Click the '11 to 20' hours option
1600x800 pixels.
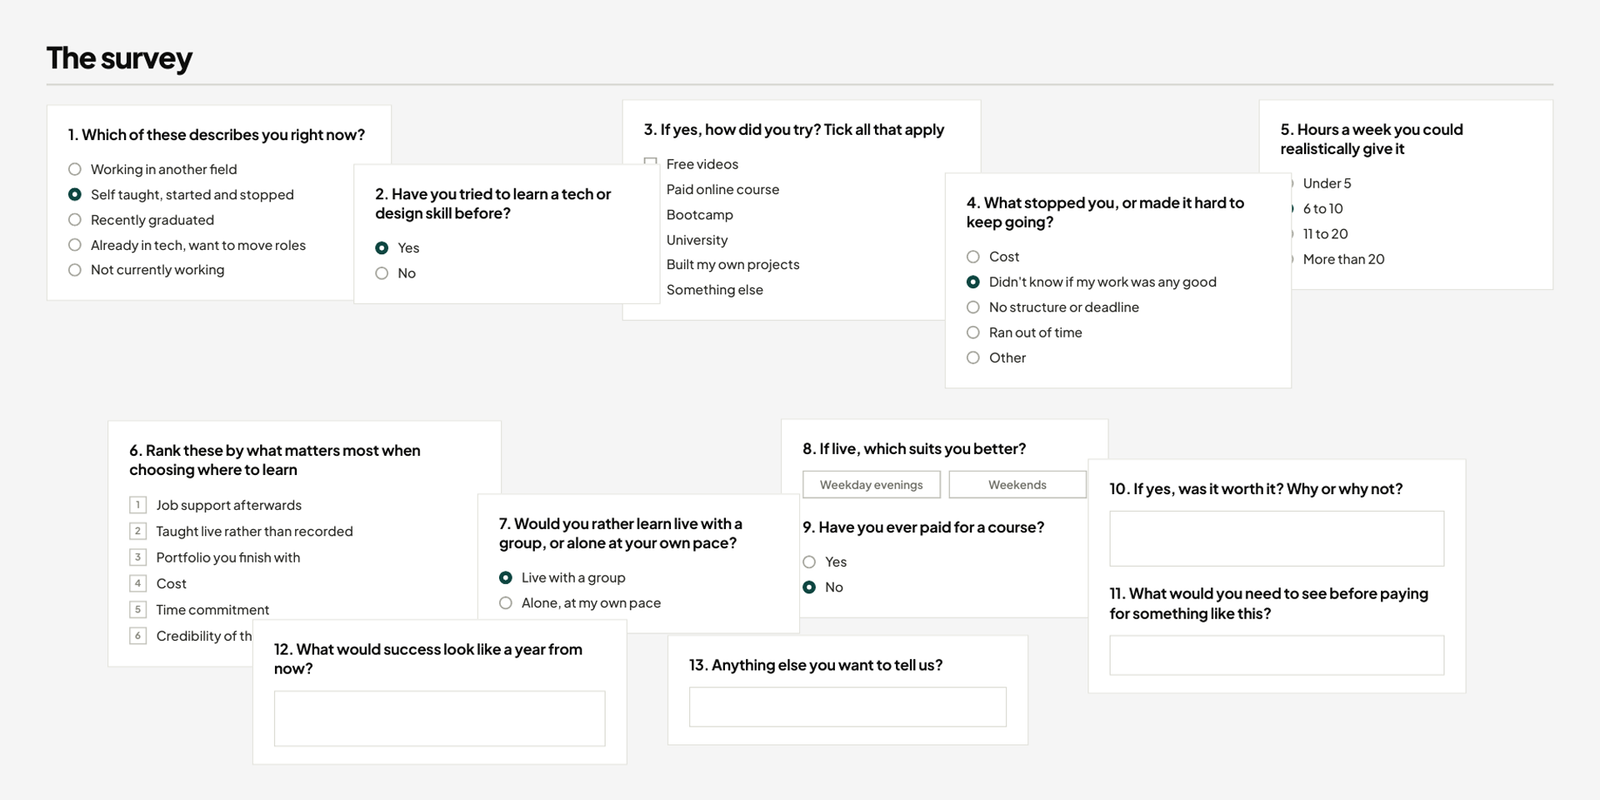(1325, 234)
